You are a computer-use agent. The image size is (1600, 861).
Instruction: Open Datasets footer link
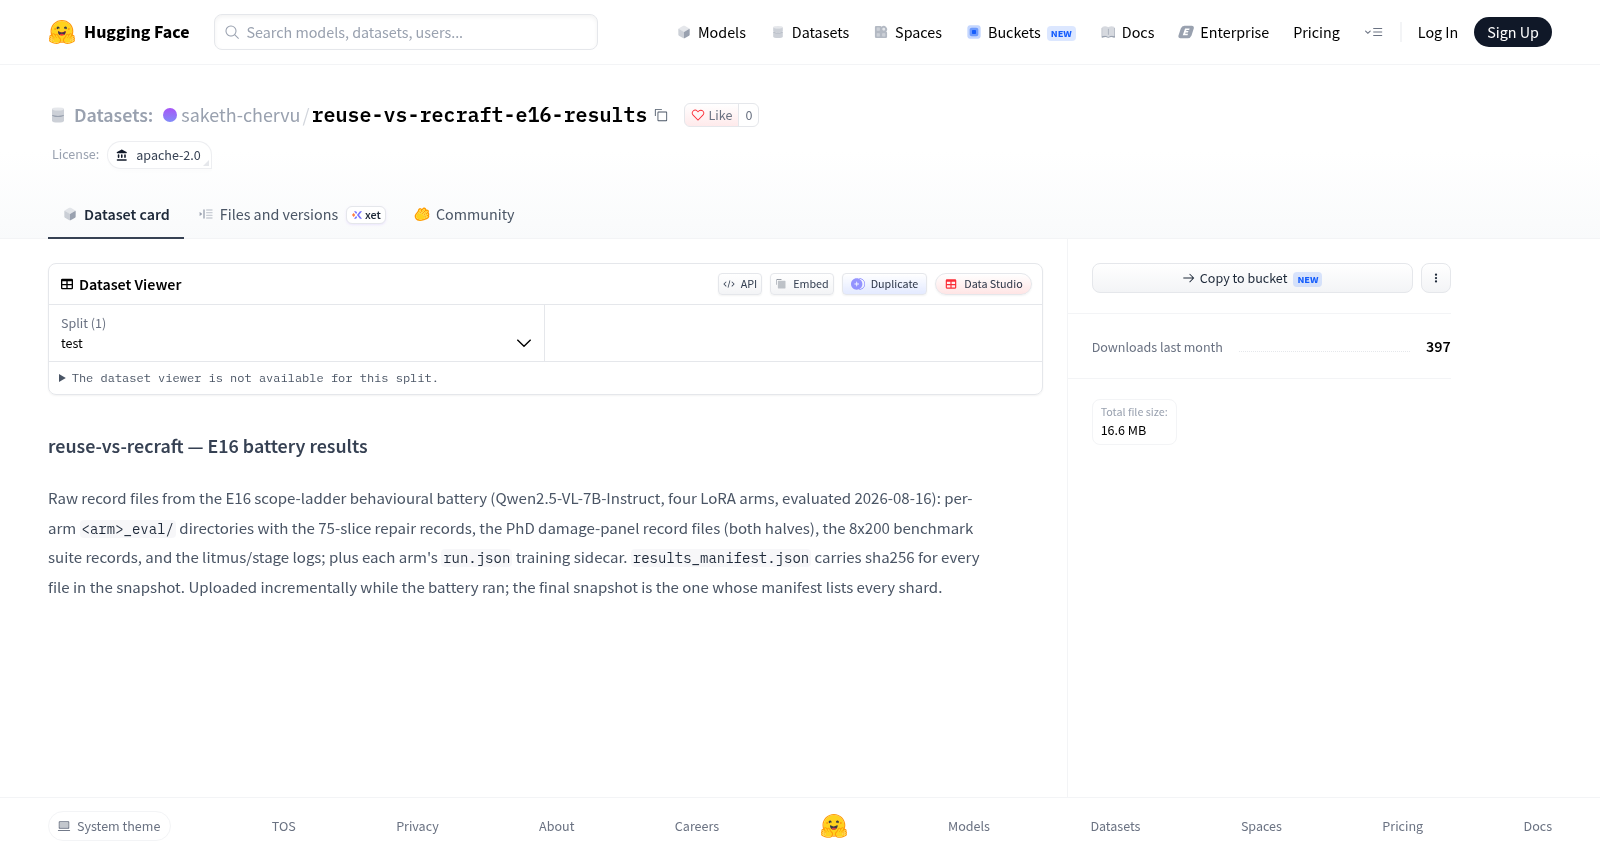1115,826
